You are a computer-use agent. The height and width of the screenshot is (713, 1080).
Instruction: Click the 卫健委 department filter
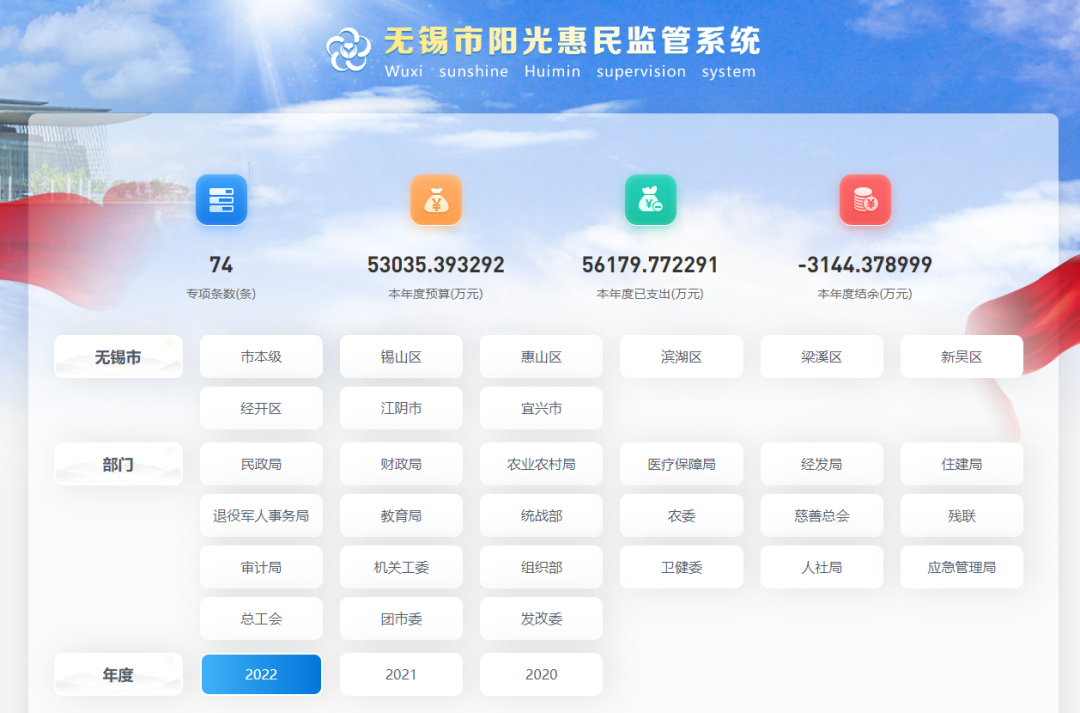pos(681,566)
